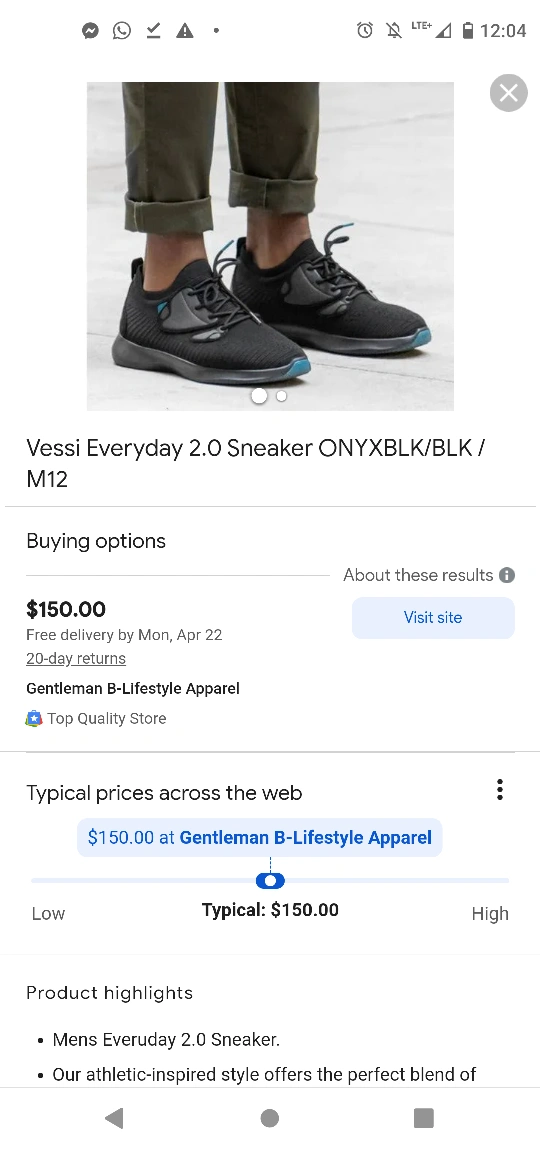Tap the sneaker product photo
The image size is (540, 1150).
tap(270, 246)
